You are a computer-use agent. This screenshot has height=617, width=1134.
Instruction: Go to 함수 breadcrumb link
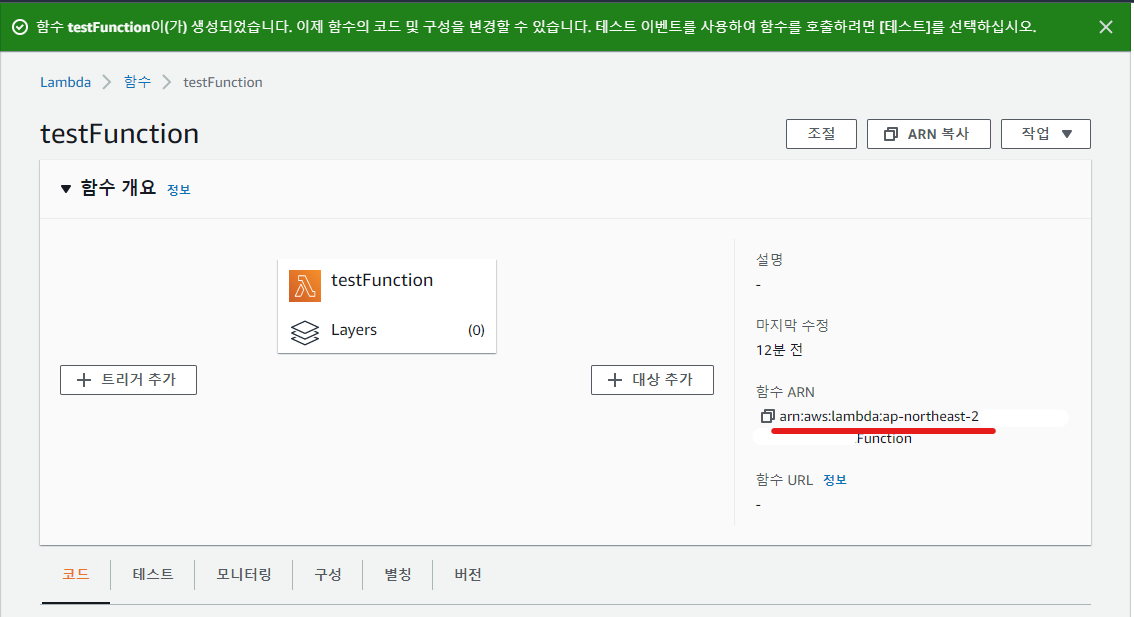pos(137,82)
